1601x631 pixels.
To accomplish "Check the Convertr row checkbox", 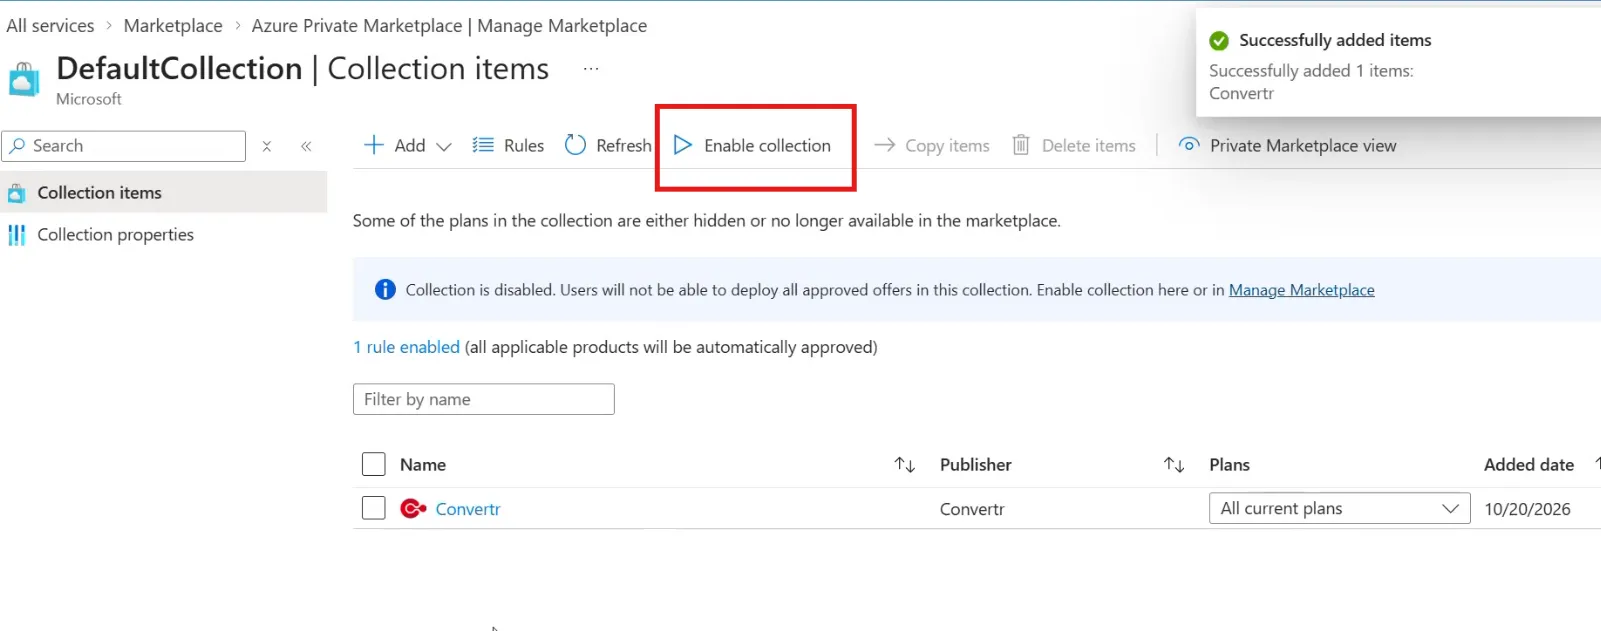I will (373, 508).
